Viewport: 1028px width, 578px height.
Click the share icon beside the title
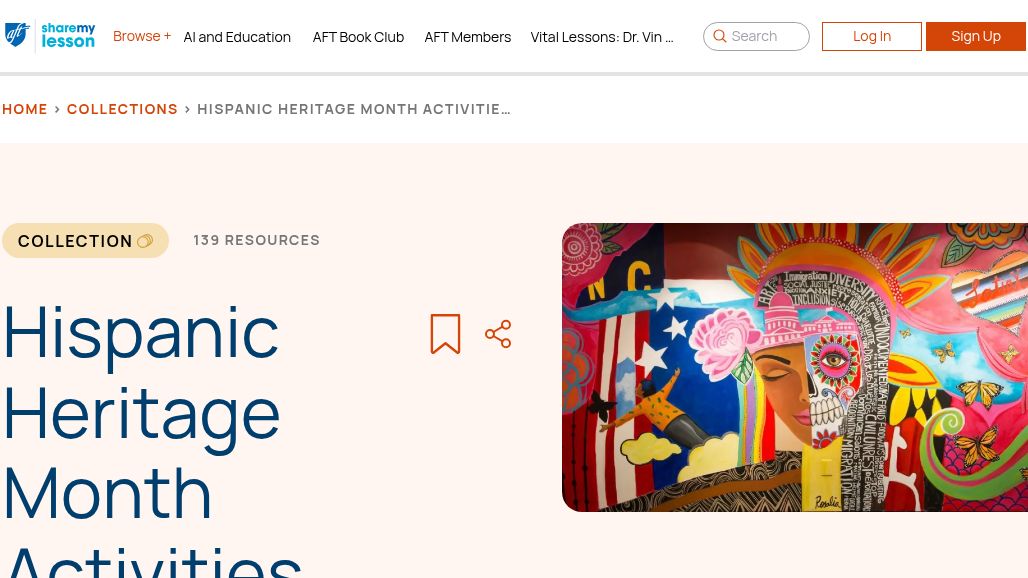(x=498, y=334)
